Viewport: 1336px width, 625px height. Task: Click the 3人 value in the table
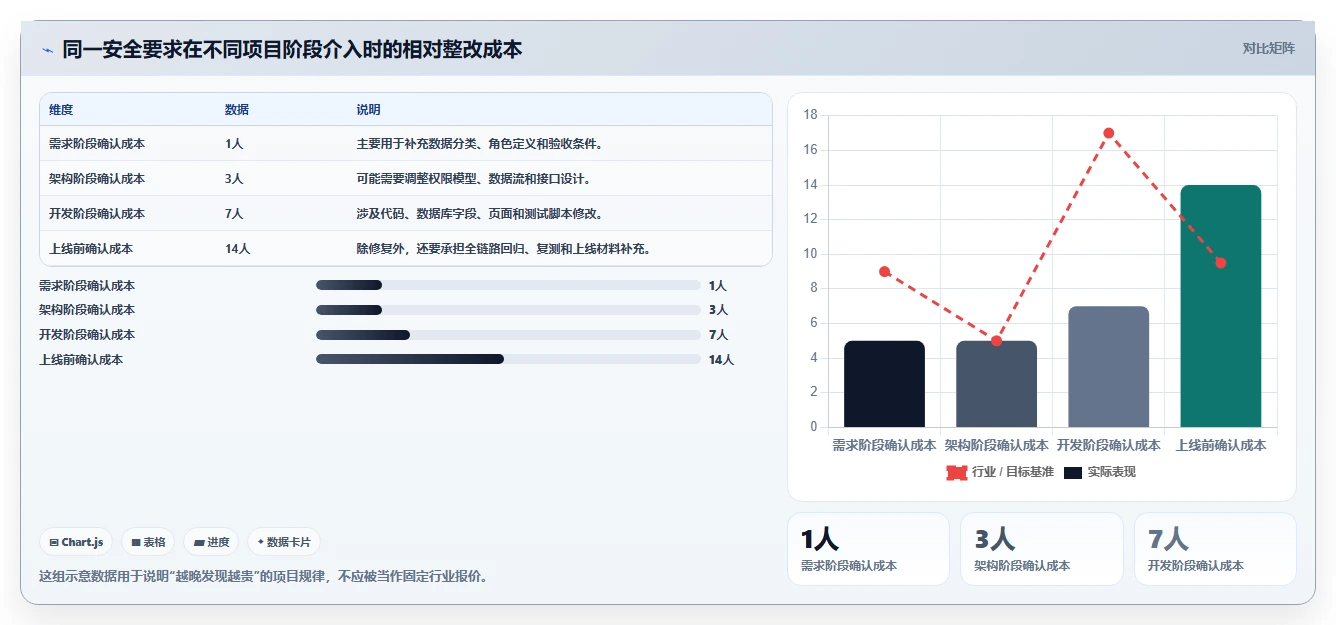[234, 179]
